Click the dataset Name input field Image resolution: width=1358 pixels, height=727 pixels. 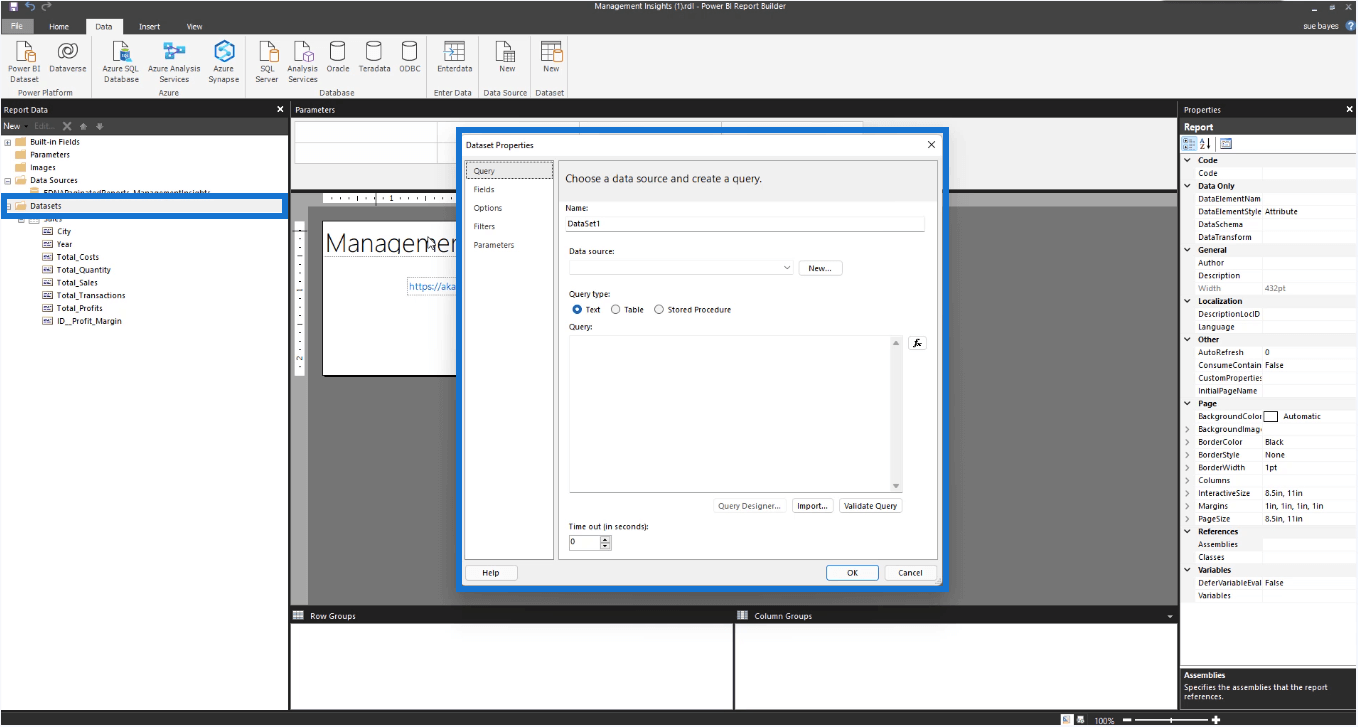pos(746,224)
